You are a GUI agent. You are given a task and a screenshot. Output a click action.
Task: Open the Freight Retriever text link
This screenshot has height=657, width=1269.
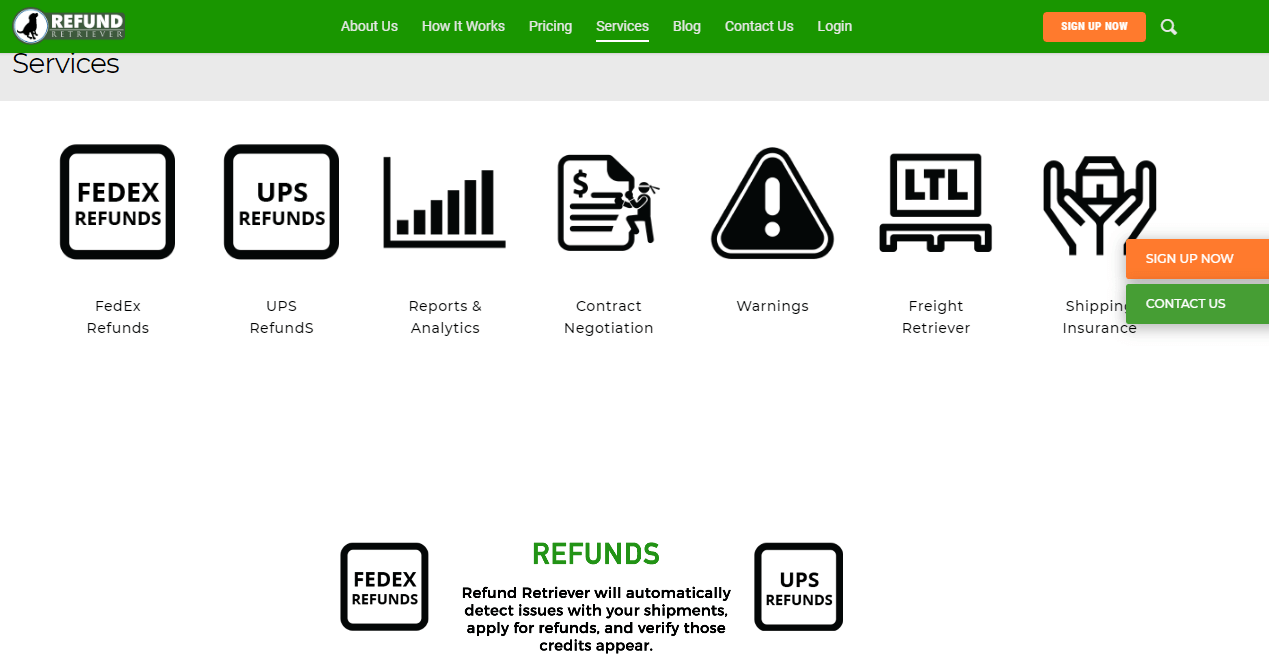pyautogui.click(x=936, y=317)
